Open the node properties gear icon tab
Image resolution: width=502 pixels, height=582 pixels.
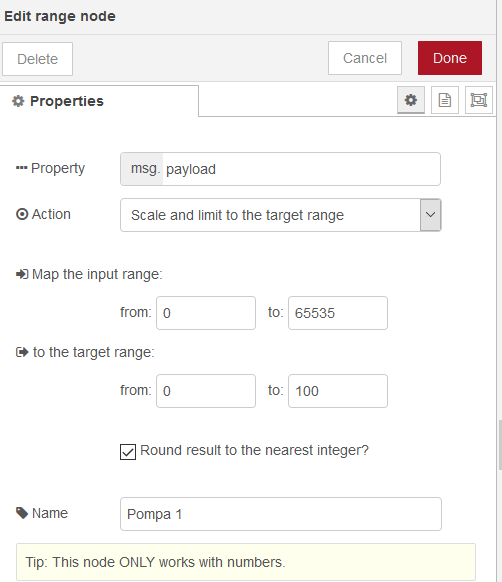pyautogui.click(x=411, y=100)
